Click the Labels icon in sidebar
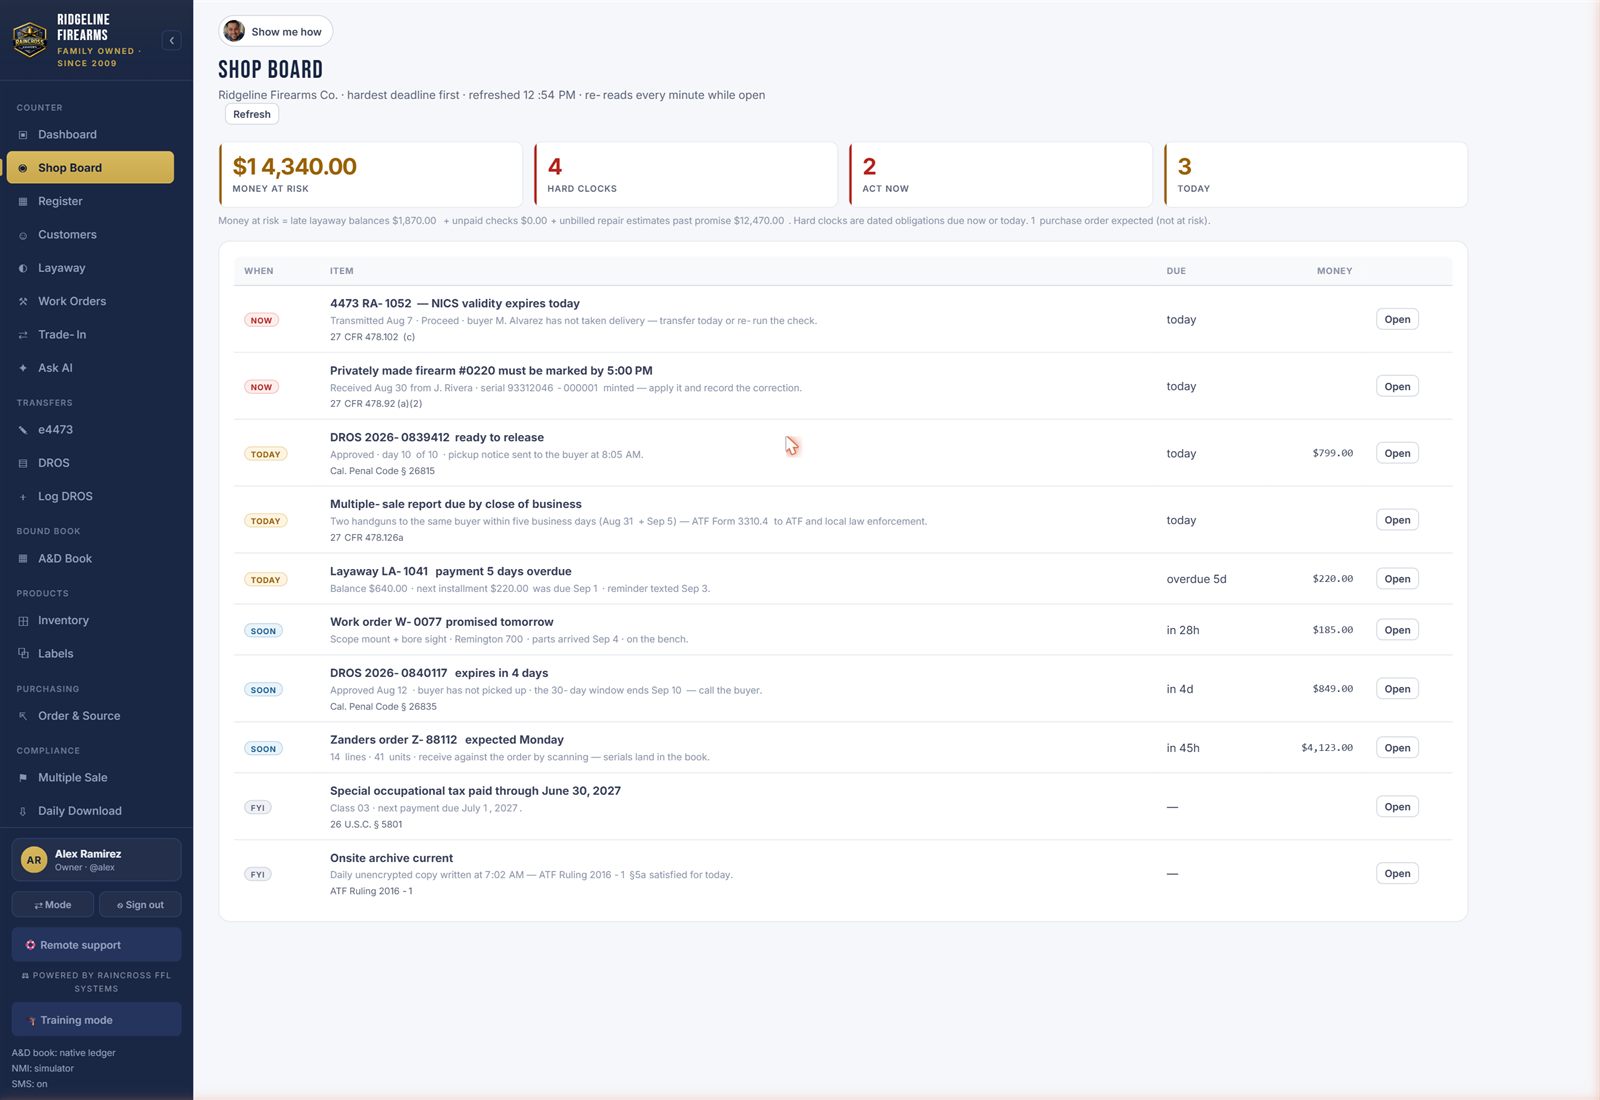The image size is (1600, 1100). coord(23,654)
